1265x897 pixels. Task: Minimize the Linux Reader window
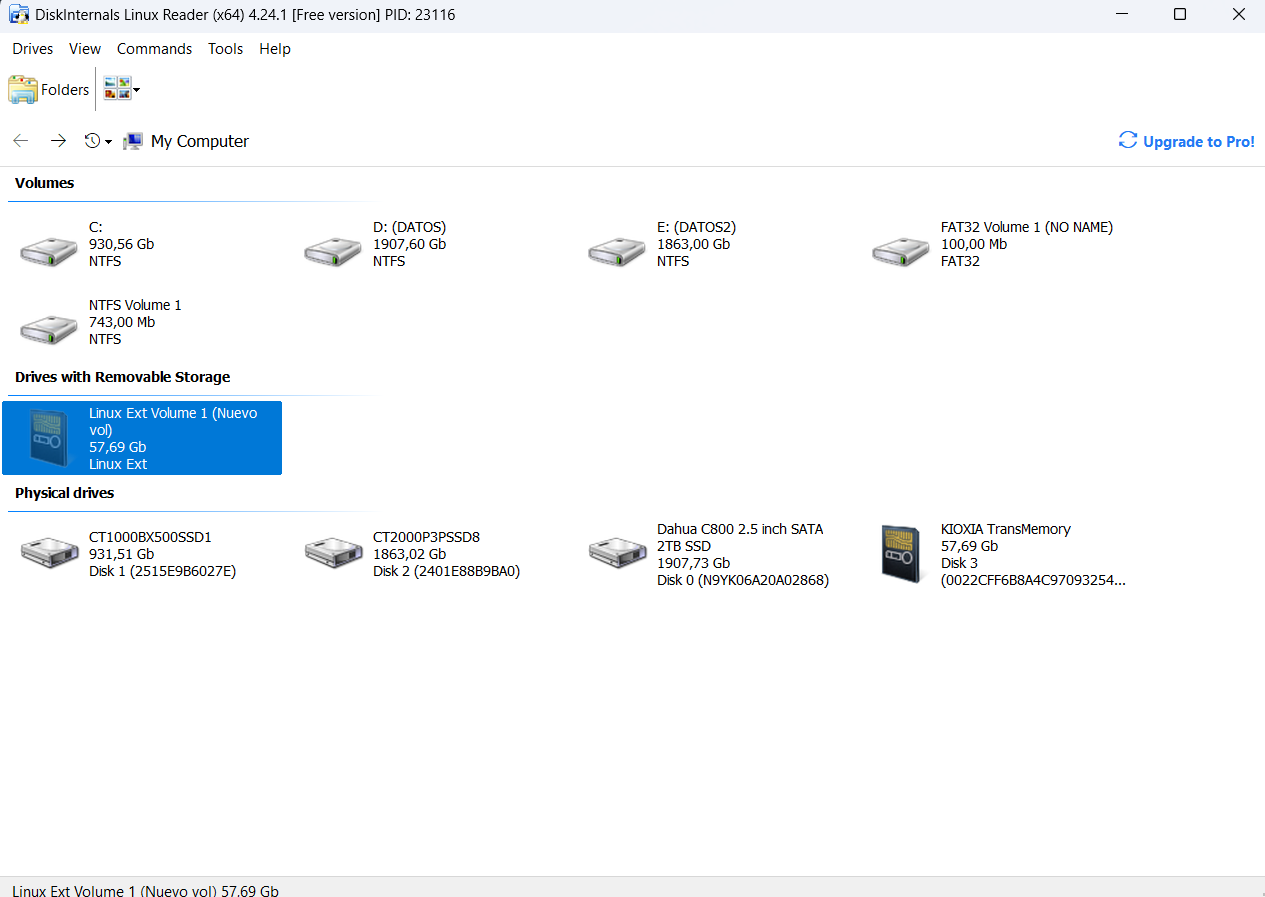coord(1121,14)
